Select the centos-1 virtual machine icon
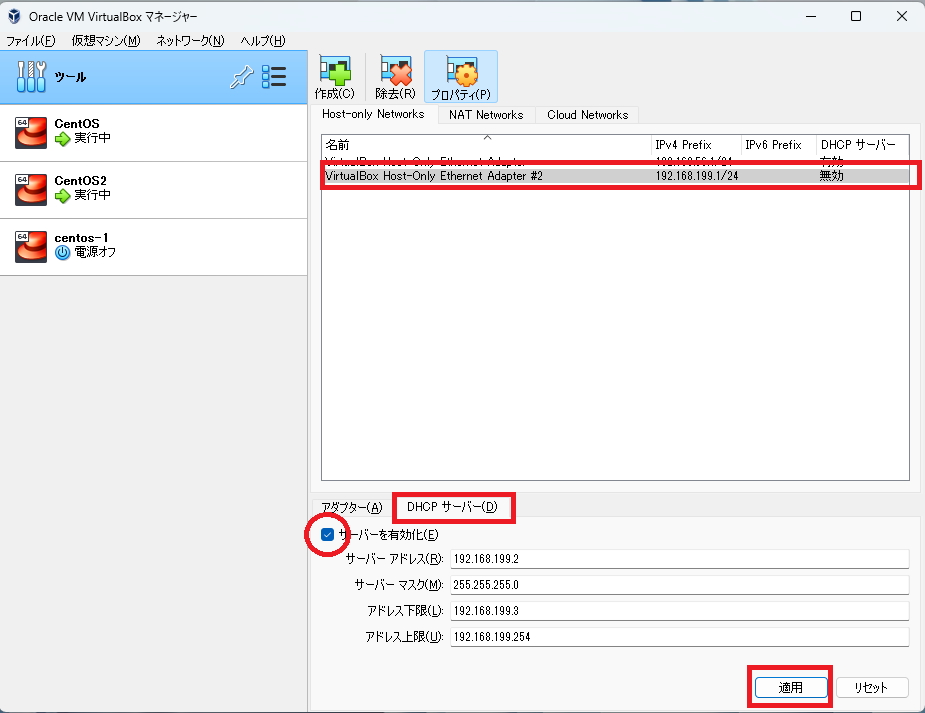The width and height of the screenshot is (925, 713). 31,246
